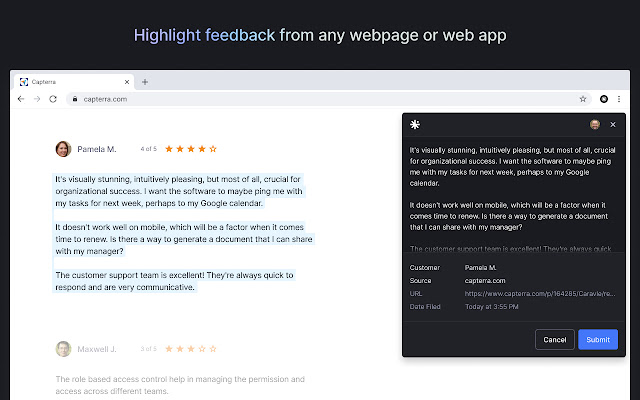Close the feedback panel with X

click(x=613, y=125)
